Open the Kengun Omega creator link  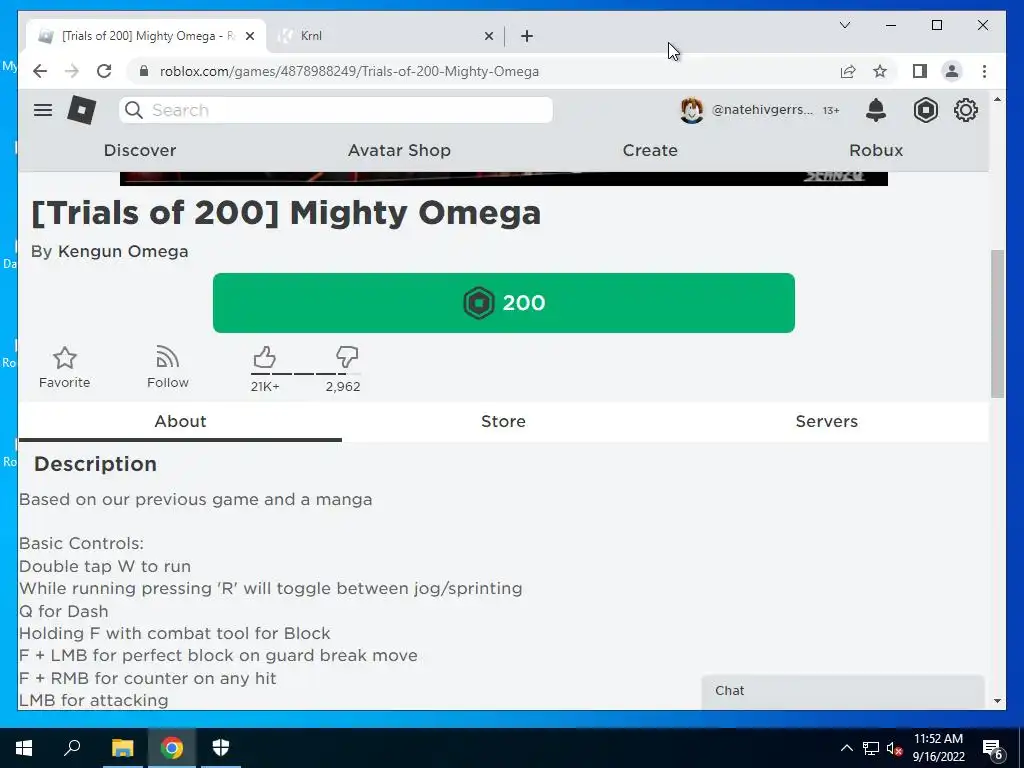tap(123, 251)
